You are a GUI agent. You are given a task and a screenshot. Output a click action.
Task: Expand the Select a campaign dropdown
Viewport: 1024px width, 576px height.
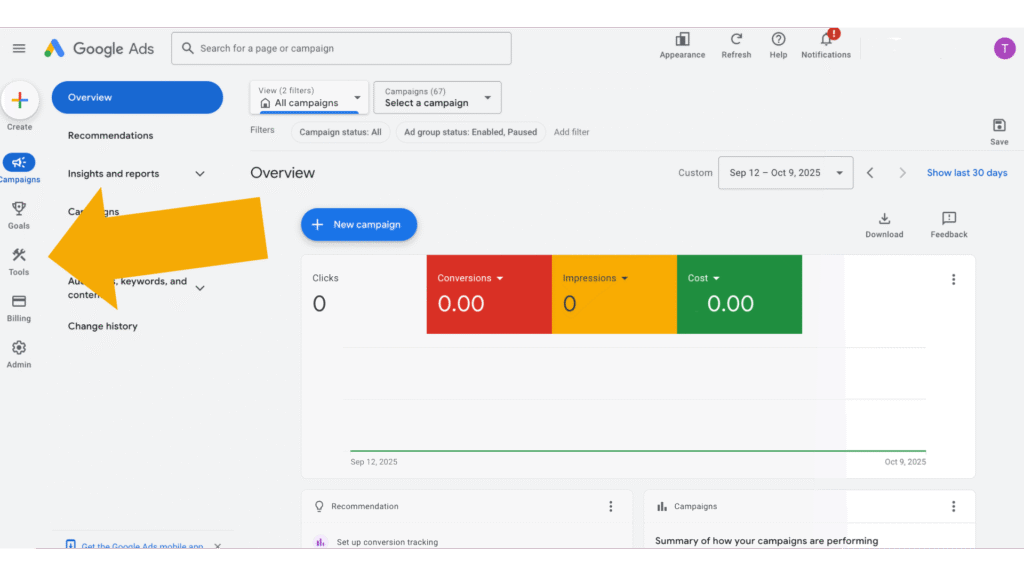point(437,98)
